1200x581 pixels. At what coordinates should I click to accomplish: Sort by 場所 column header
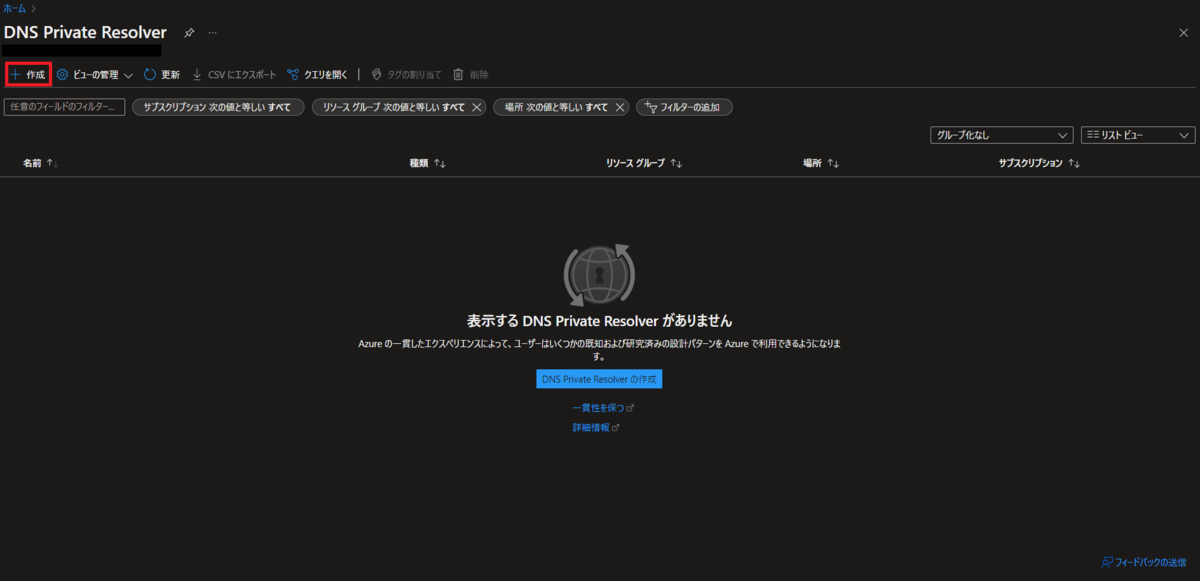[x=820, y=163]
